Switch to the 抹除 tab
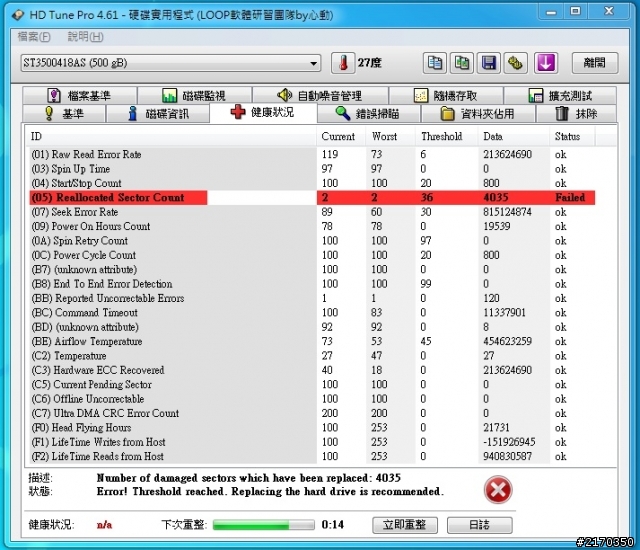 [x=576, y=113]
